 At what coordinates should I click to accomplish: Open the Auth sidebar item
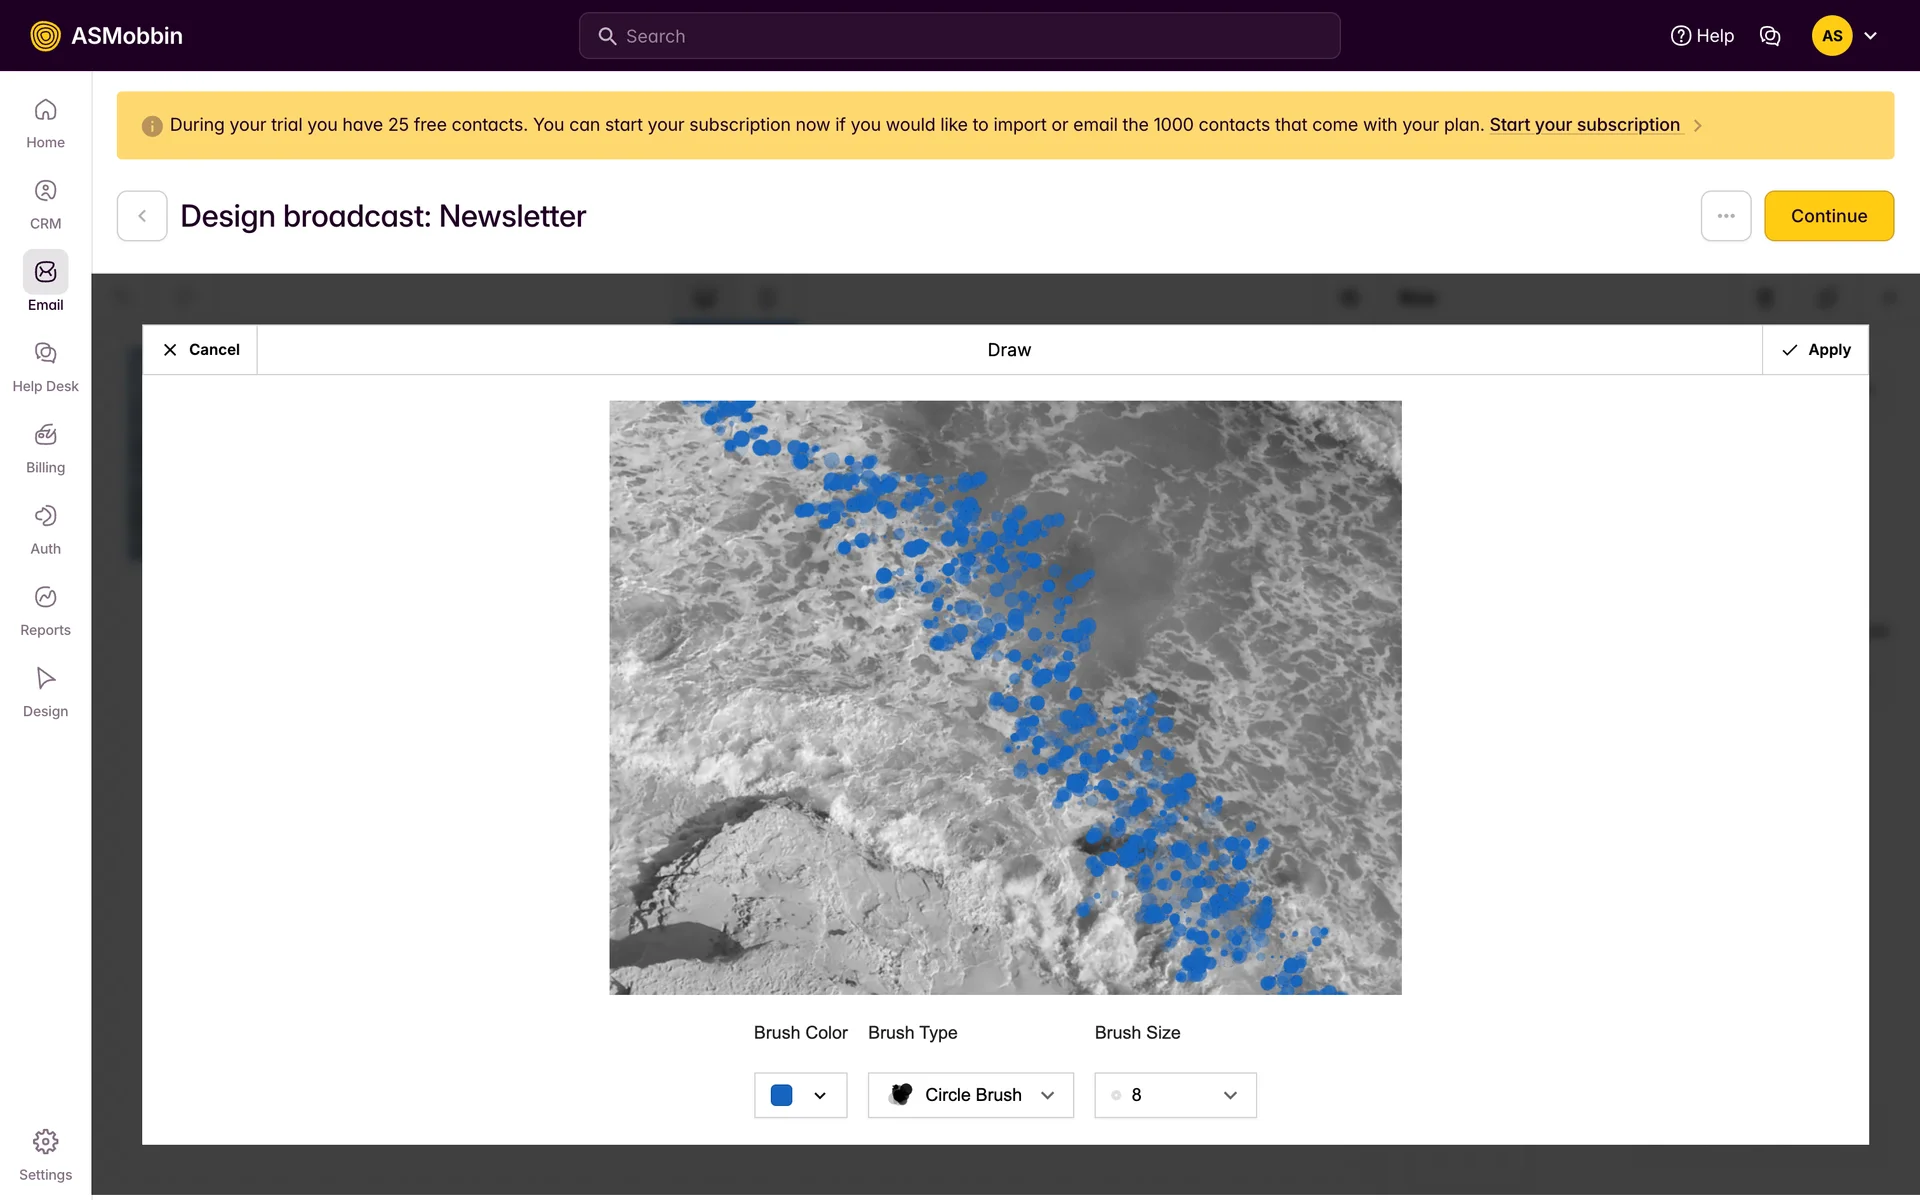tap(45, 528)
